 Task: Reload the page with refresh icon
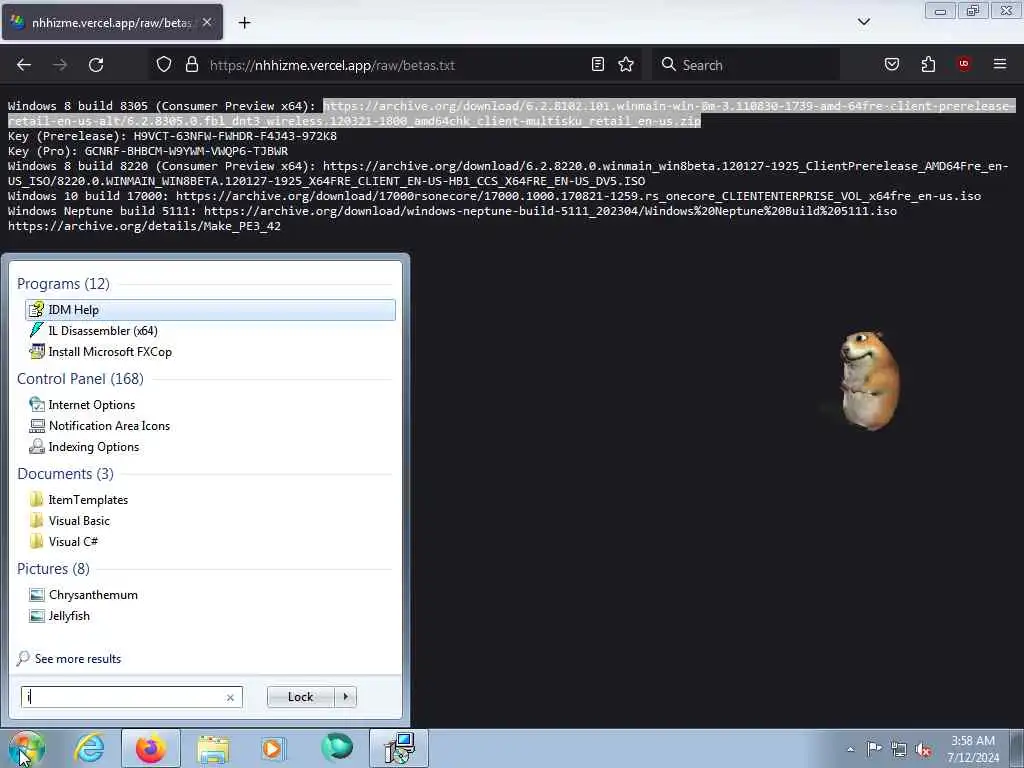(96, 65)
